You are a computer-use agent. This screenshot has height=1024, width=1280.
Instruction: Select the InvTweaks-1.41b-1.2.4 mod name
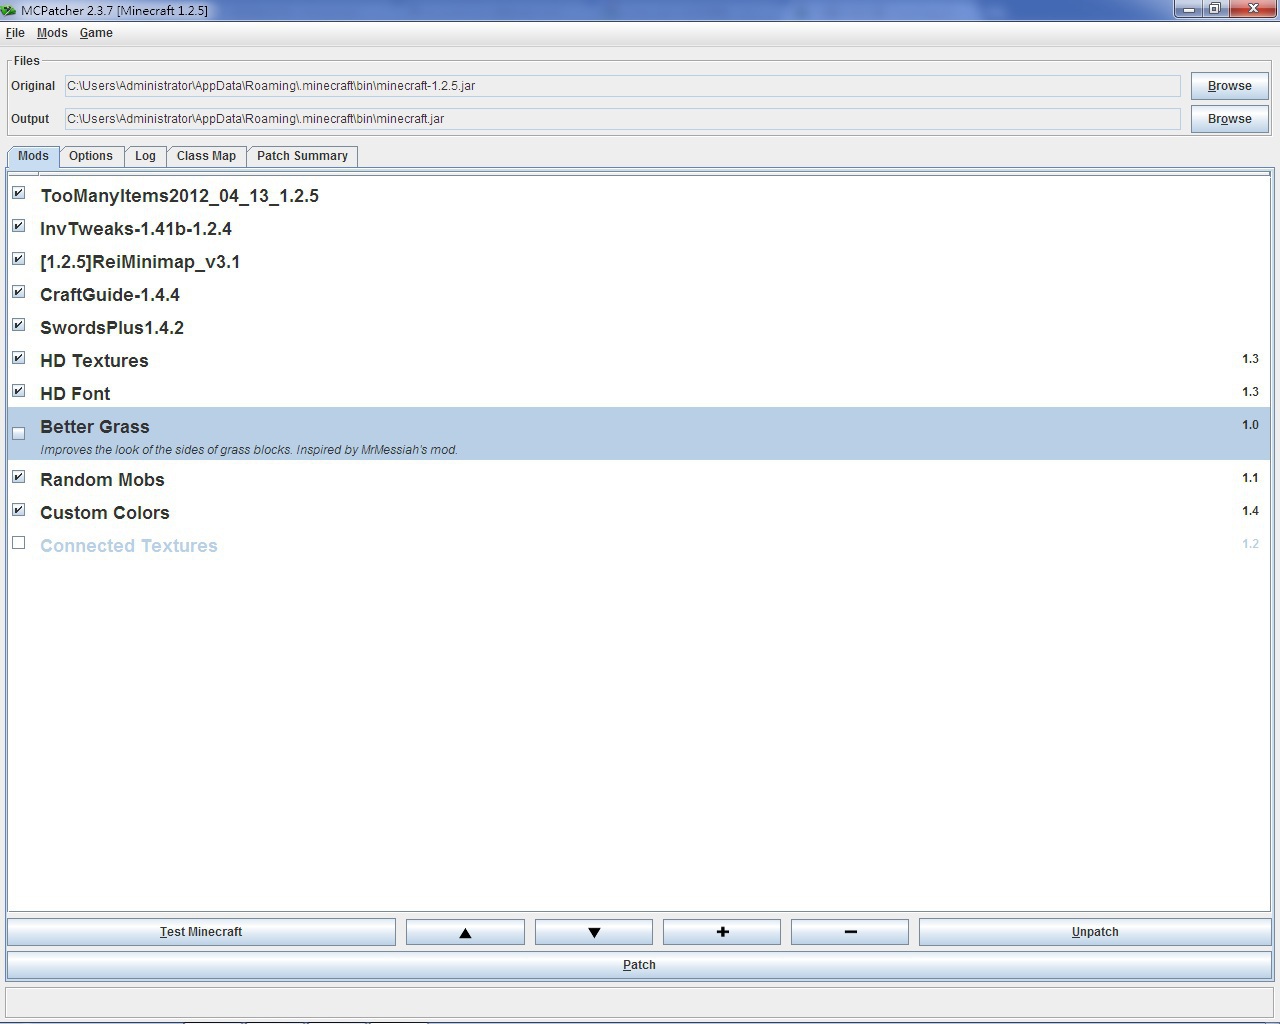pos(136,229)
